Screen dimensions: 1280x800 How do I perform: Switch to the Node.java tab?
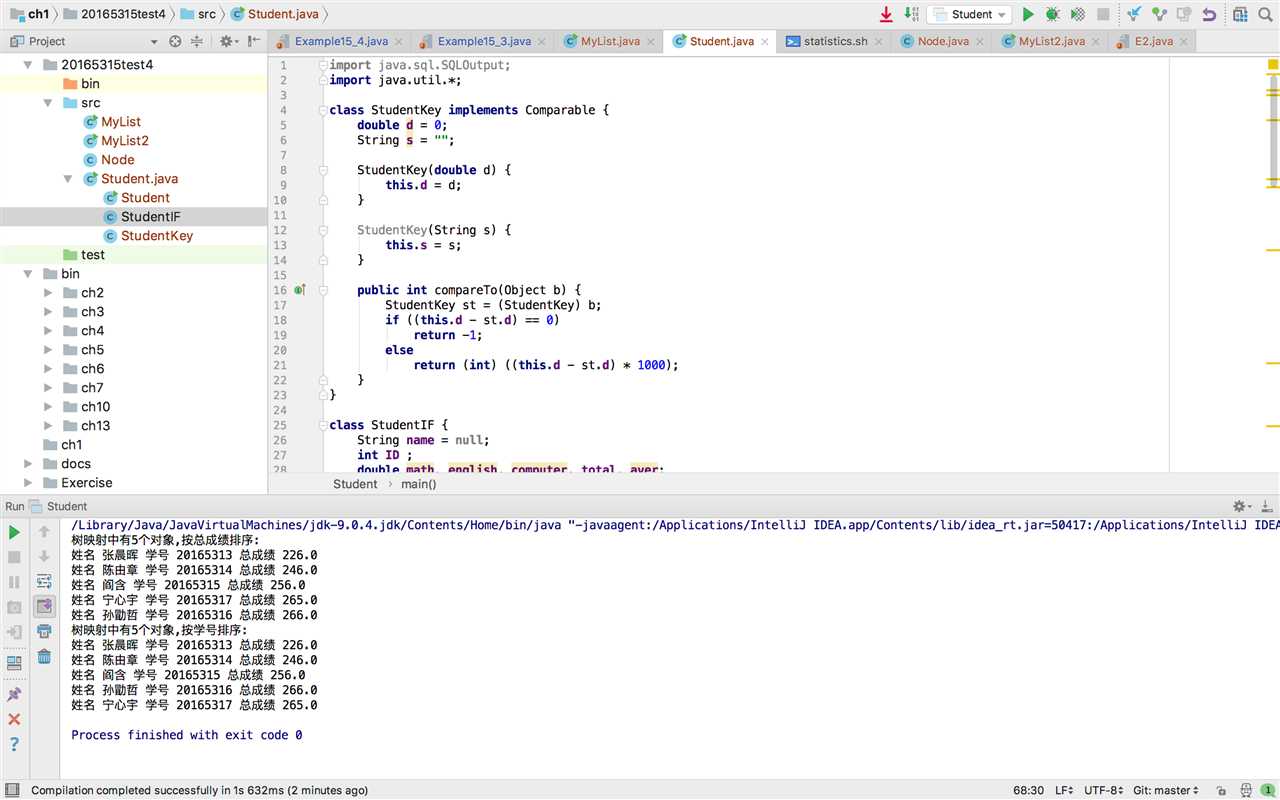point(942,41)
